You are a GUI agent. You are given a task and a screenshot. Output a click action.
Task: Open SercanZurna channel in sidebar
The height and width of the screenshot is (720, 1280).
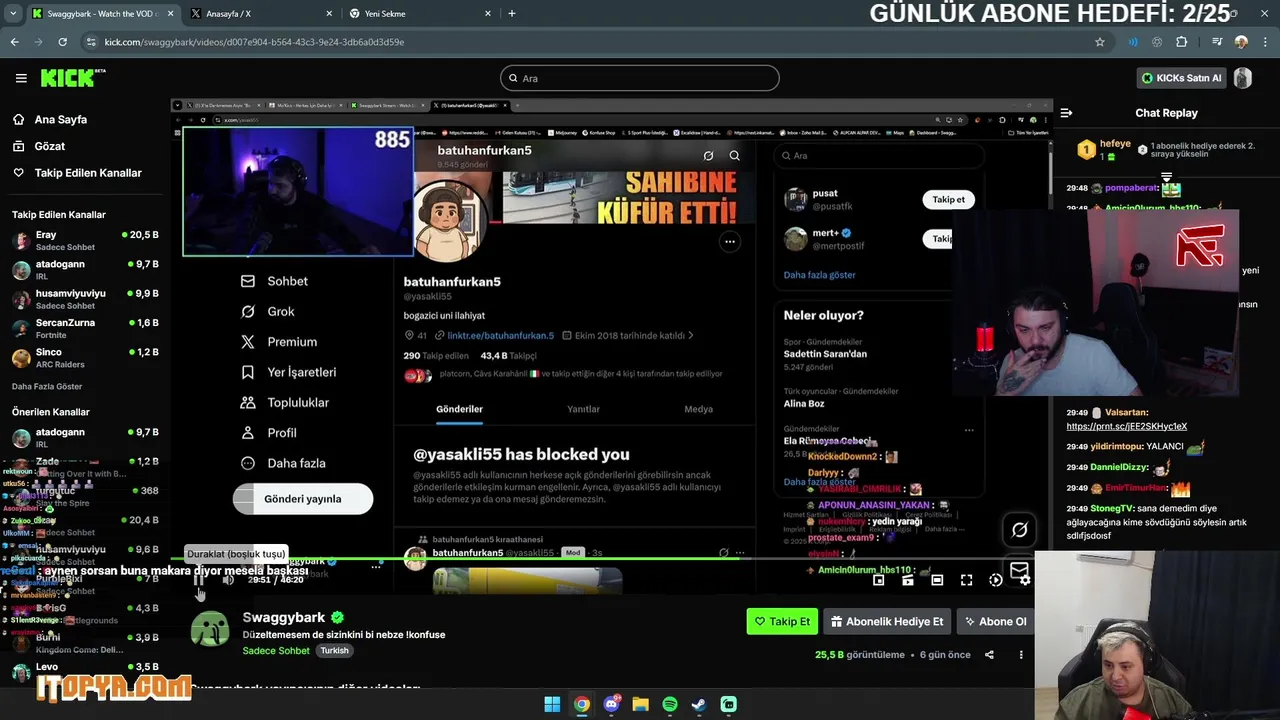[85, 329]
